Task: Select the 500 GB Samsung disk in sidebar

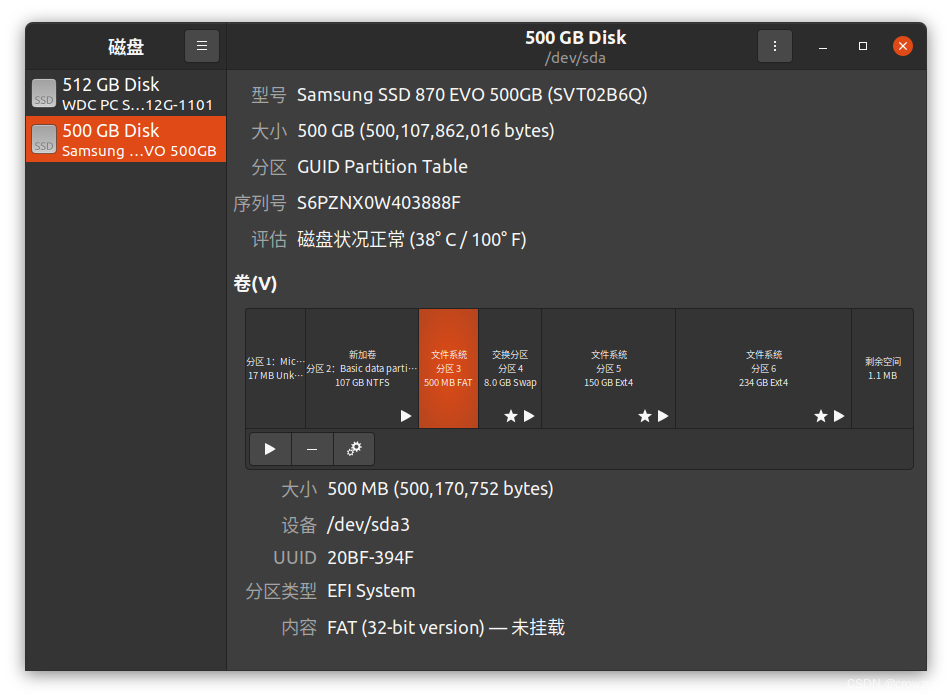Action: (125, 139)
